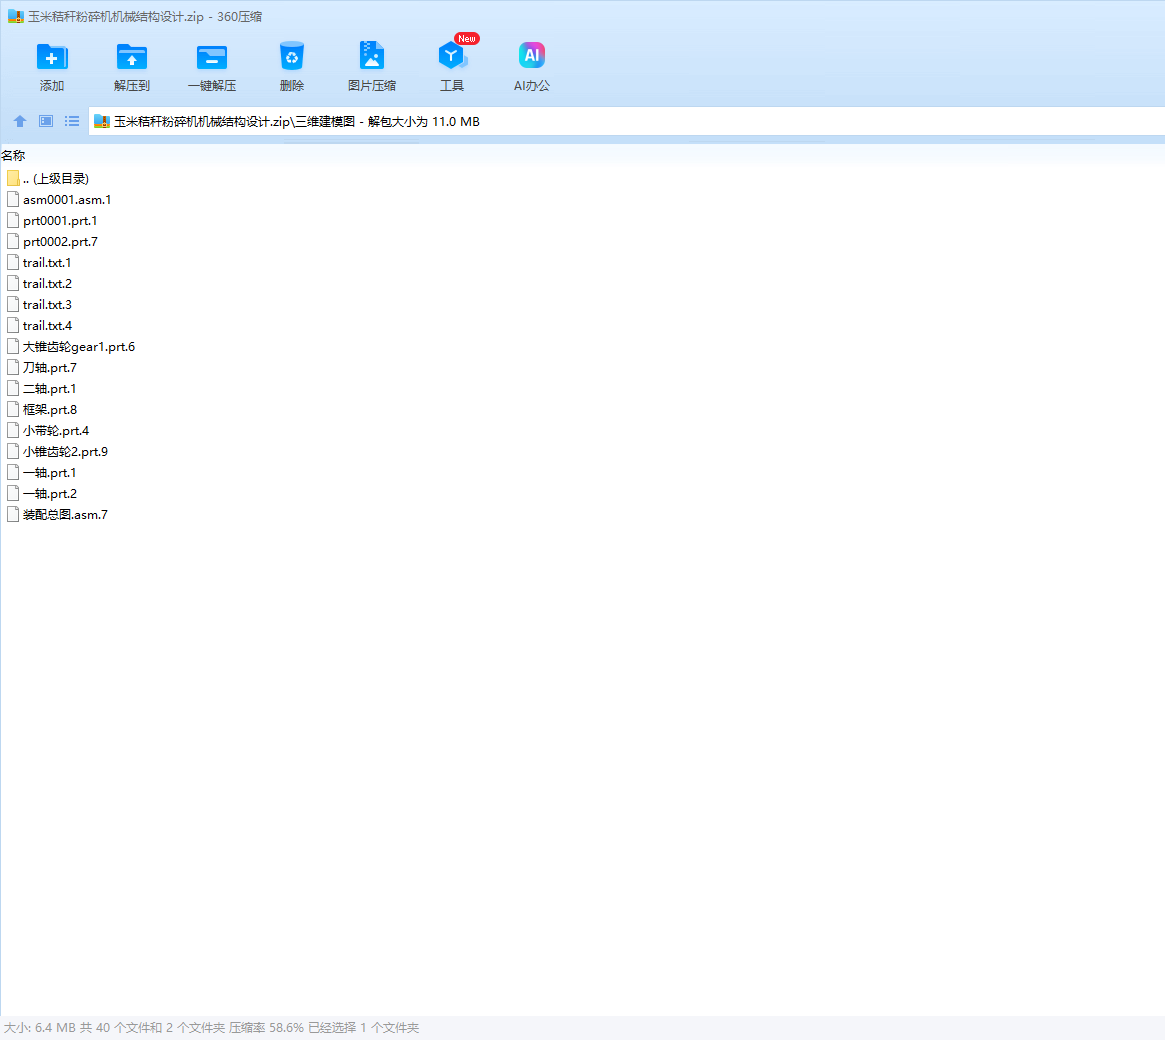Image resolution: width=1165 pixels, height=1040 pixels.
Task: Select file trail.txt.2
Action: [x=48, y=283]
